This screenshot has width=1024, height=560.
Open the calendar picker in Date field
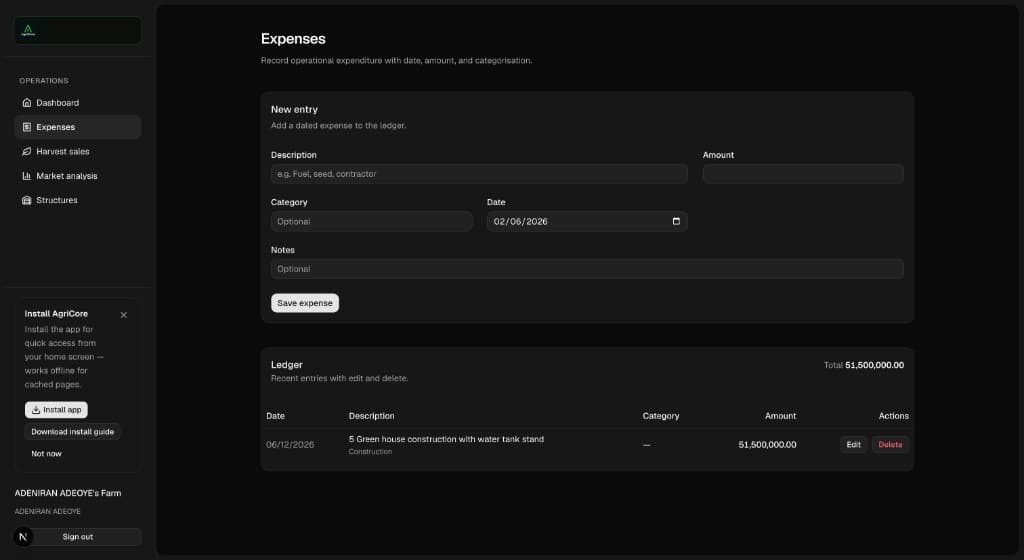(676, 221)
